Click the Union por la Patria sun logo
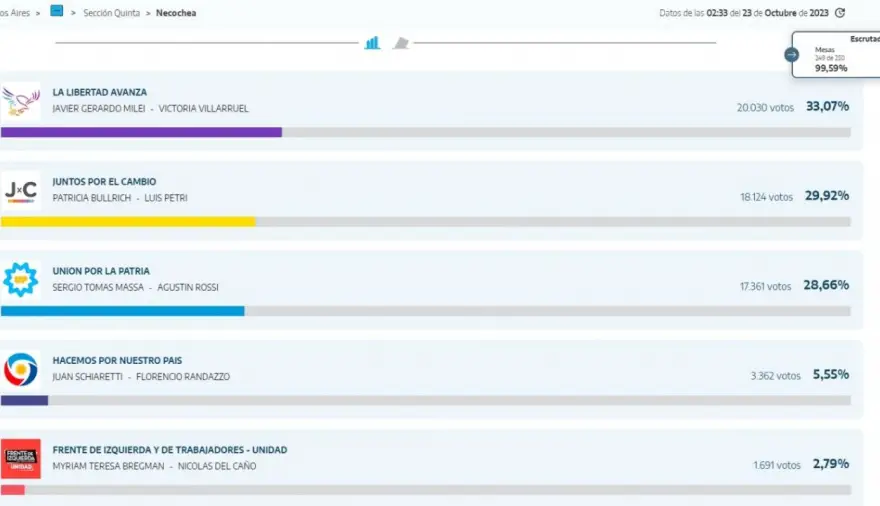The width and height of the screenshot is (880, 506). (21, 280)
